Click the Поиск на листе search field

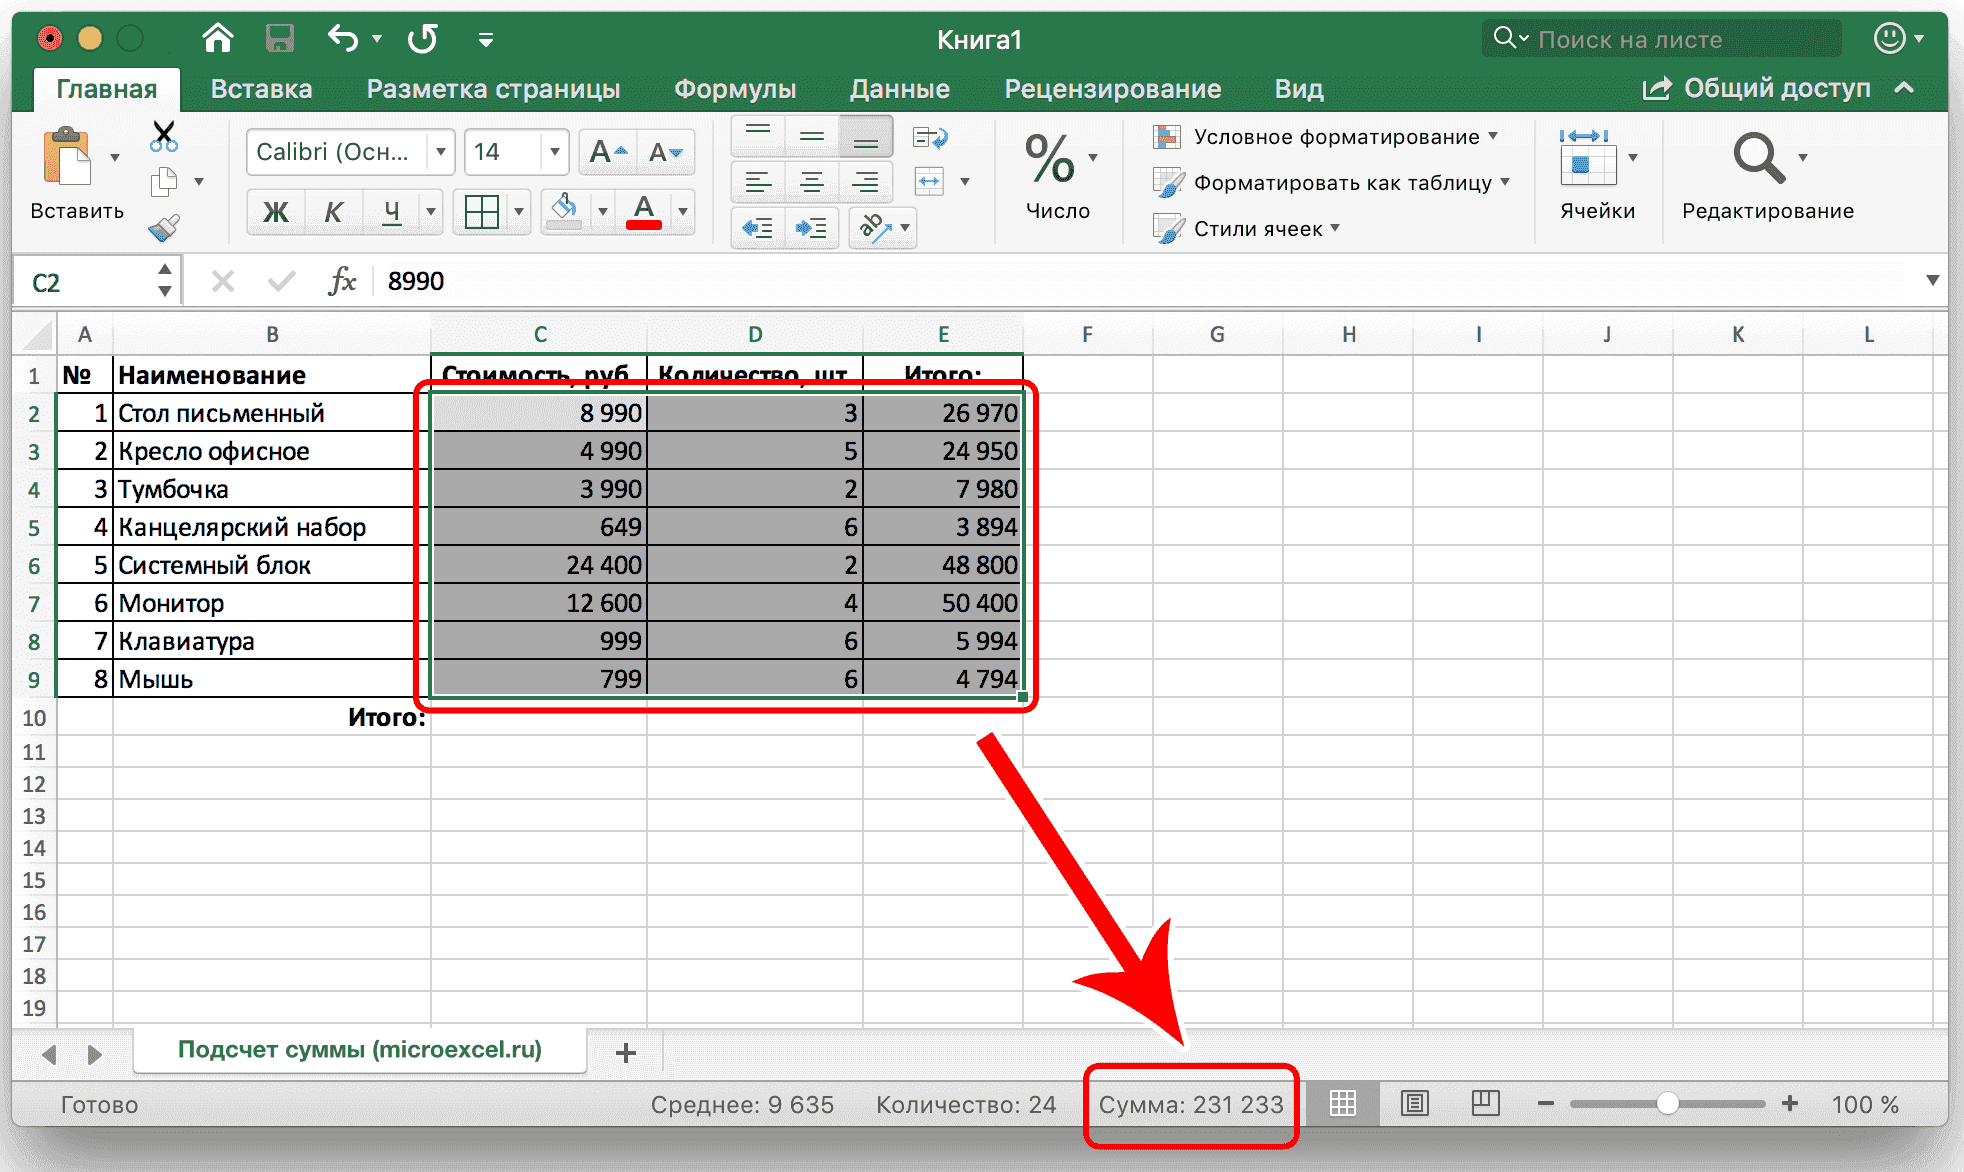[1660, 40]
